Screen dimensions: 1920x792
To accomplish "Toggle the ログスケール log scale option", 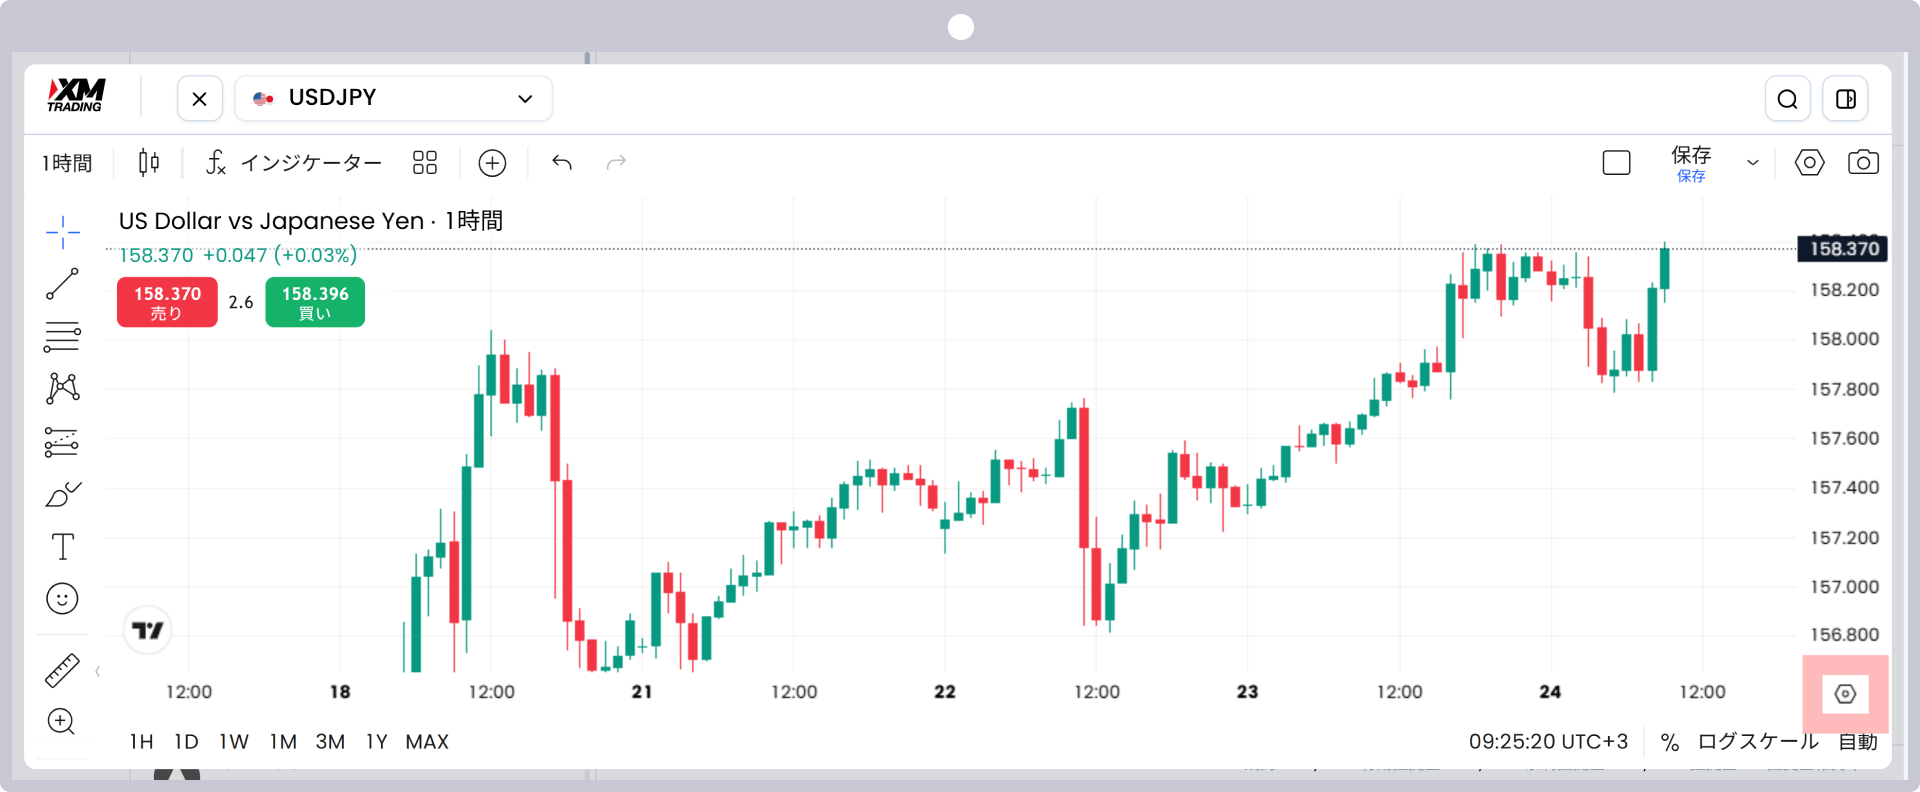I will (1758, 742).
